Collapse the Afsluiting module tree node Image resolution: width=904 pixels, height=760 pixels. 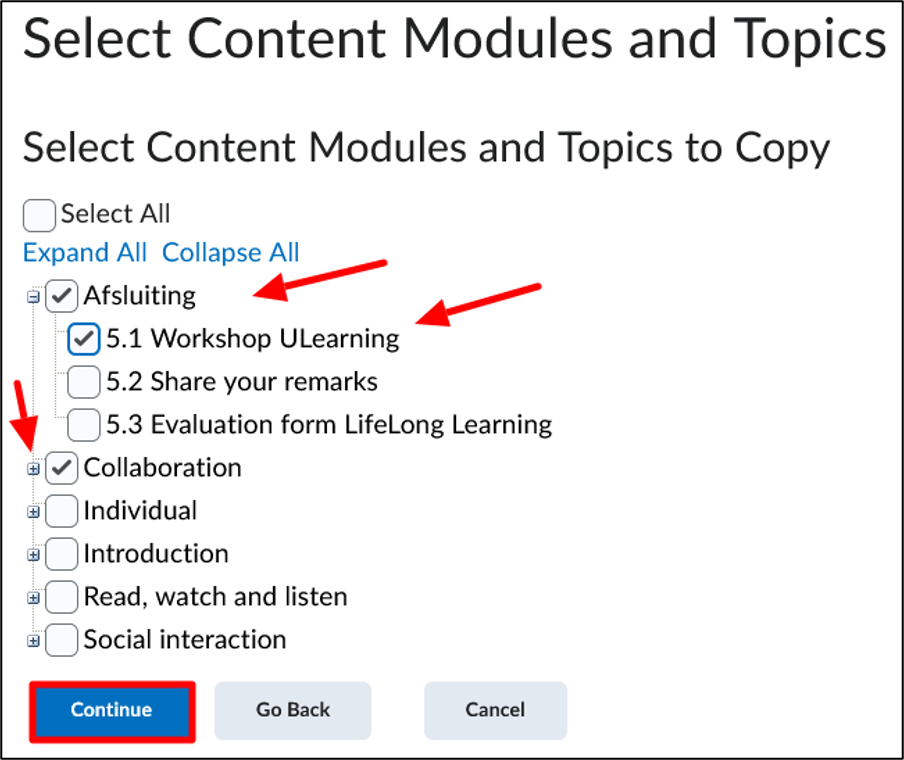(x=33, y=296)
